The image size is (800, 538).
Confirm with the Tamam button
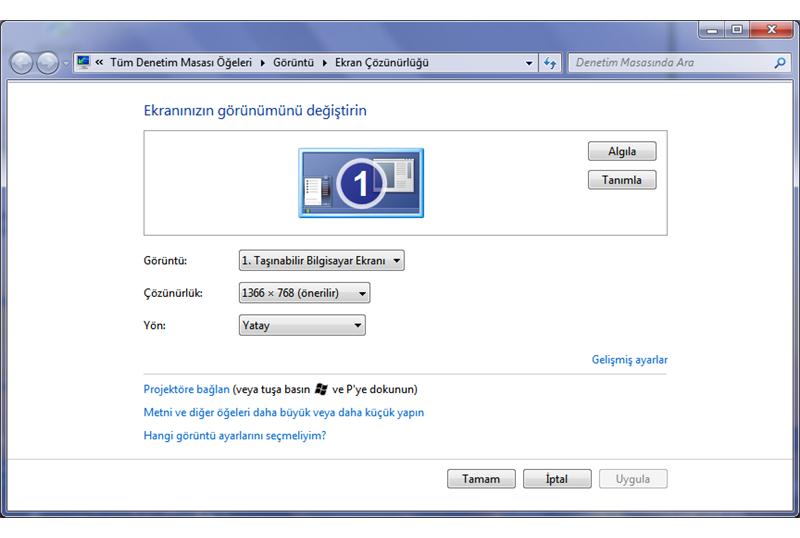coord(481,479)
